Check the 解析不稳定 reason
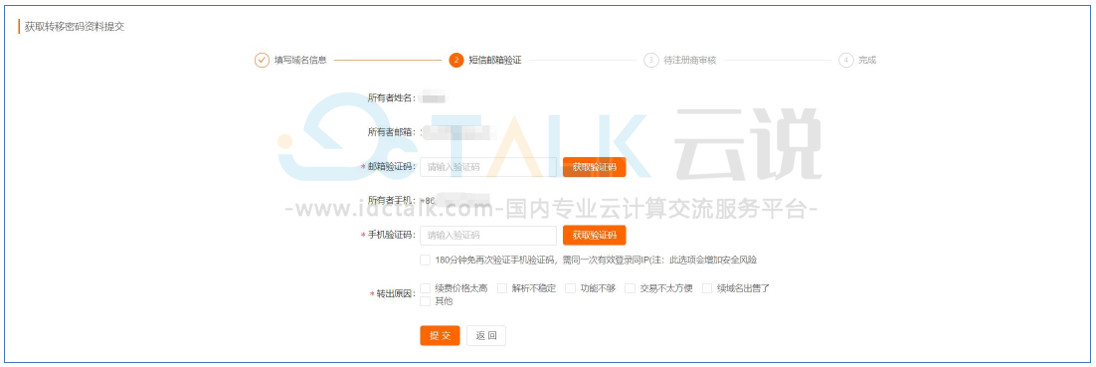Image resolution: width=1096 pixels, height=367 pixels. point(501,288)
